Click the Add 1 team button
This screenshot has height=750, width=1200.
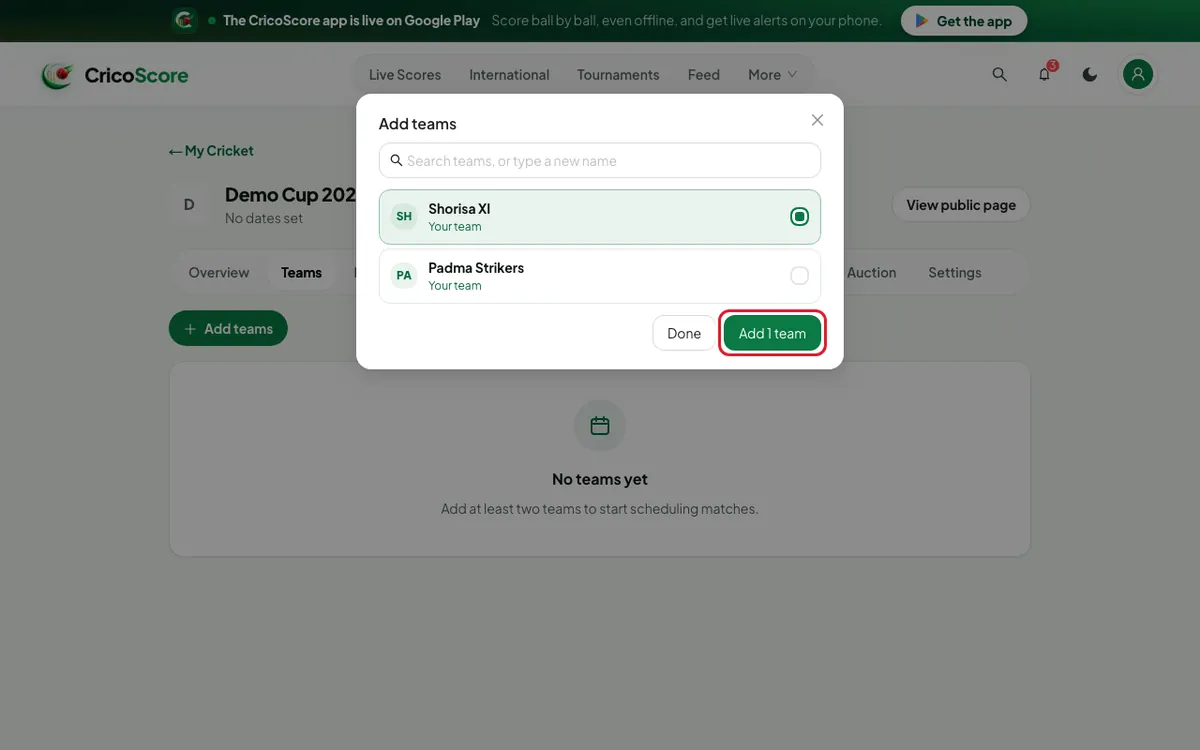click(x=772, y=333)
